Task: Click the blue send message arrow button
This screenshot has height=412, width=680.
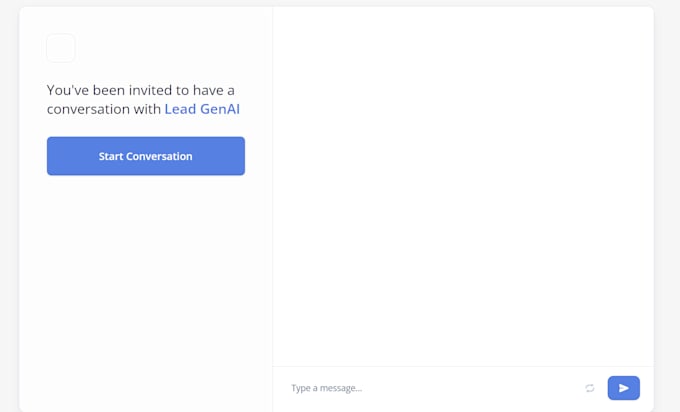Action: tap(623, 388)
